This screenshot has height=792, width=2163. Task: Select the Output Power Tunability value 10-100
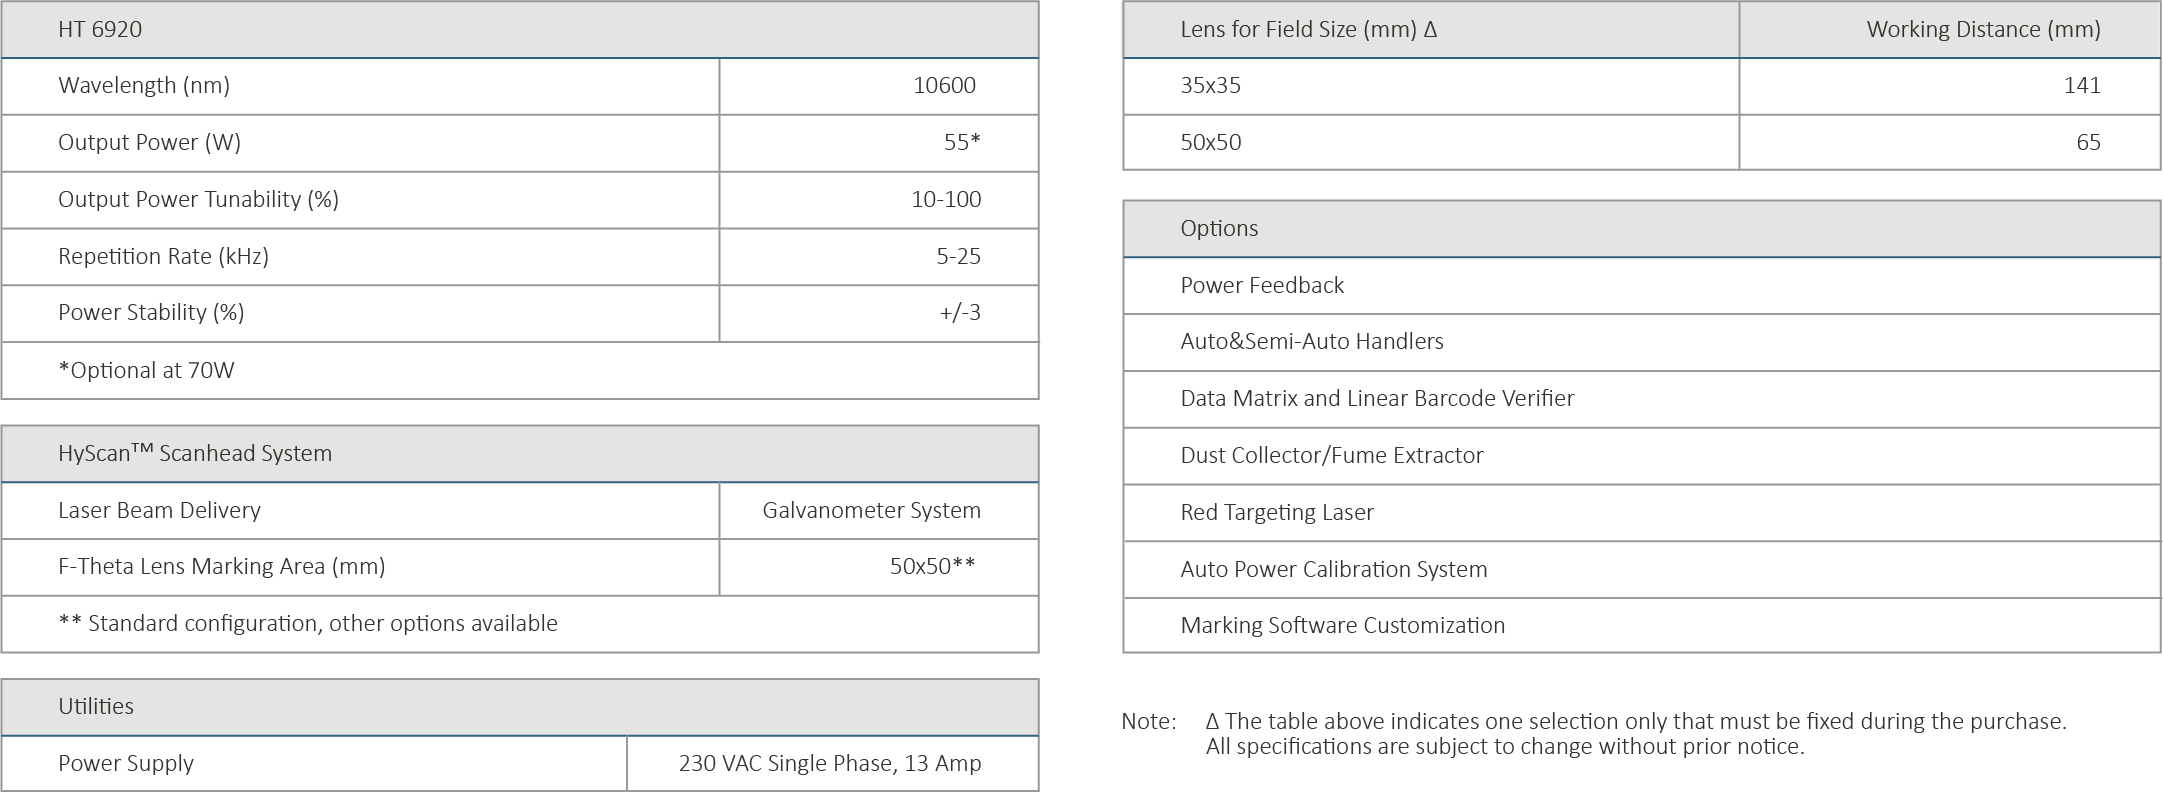pyautogui.click(x=945, y=200)
